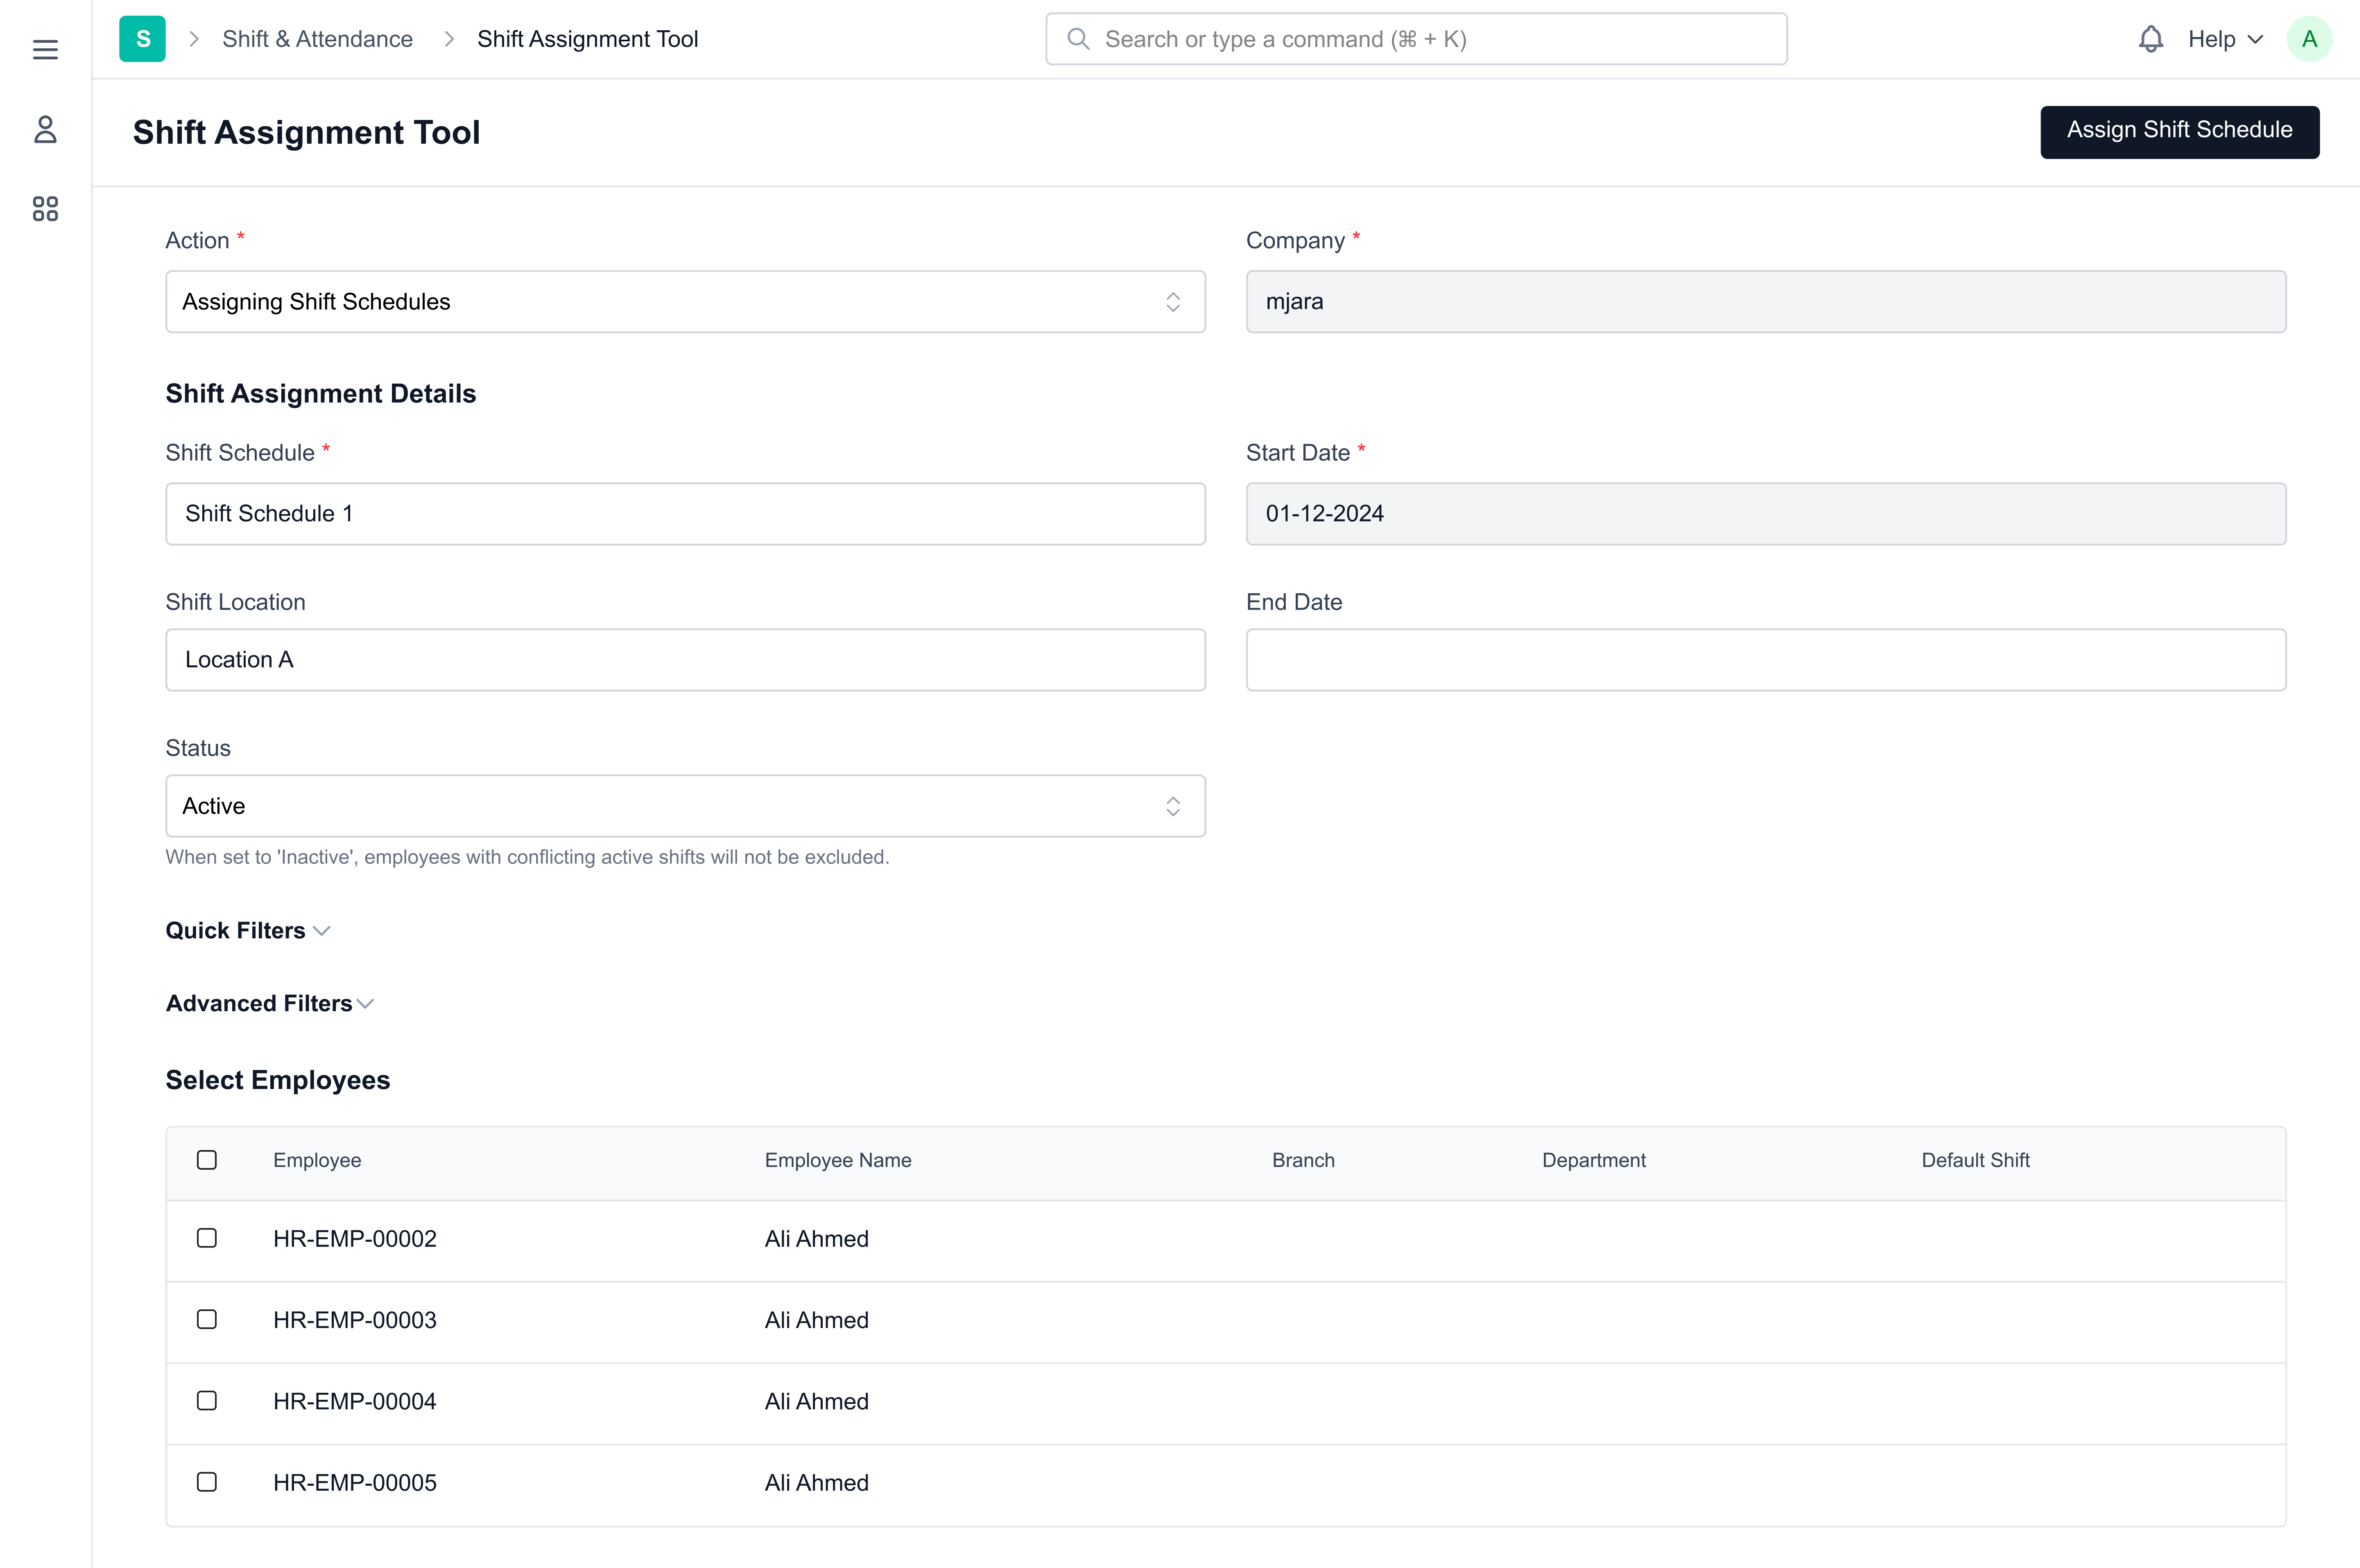Click the Assign Shift Schedule button
The image size is (2360, 1568).
2179,131
